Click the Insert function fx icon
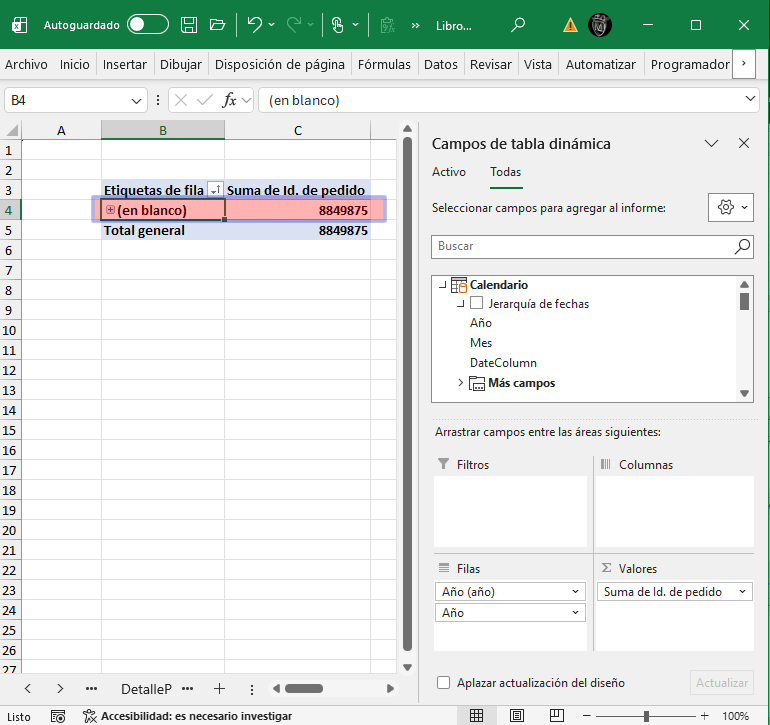Image resolution: width=770 pixels, height=725 pixels. point(229,100)
